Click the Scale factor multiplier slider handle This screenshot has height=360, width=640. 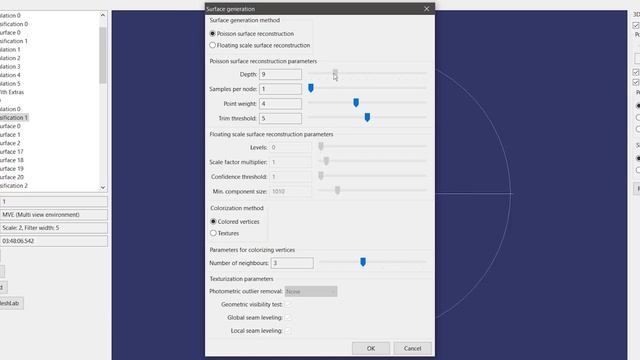click(x=326, y=161)
